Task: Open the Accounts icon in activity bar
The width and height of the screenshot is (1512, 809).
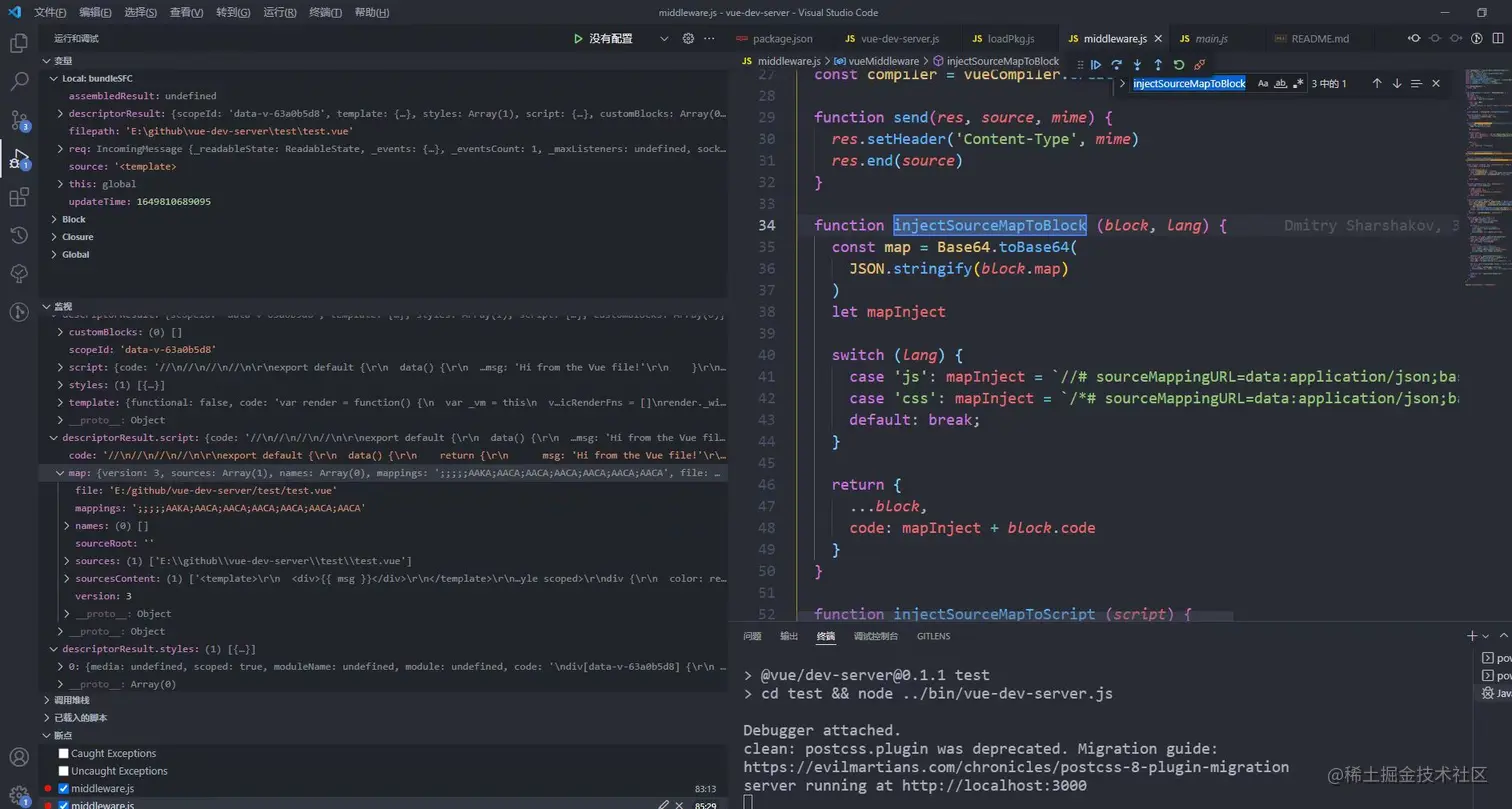Action: (18, 757)
